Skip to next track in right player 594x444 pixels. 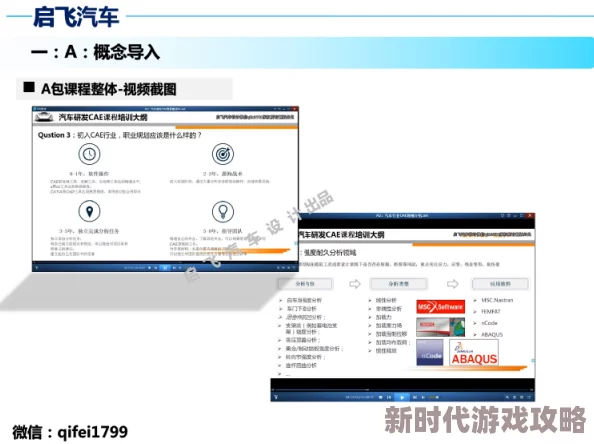[x=415, y=397]
